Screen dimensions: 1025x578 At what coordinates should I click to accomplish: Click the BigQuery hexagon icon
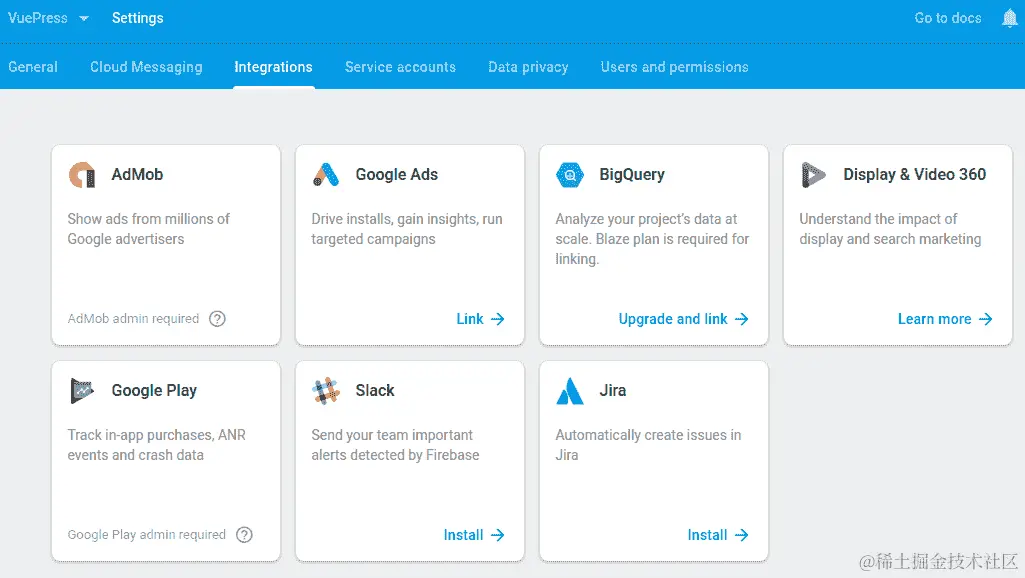[x=570, y=175]
